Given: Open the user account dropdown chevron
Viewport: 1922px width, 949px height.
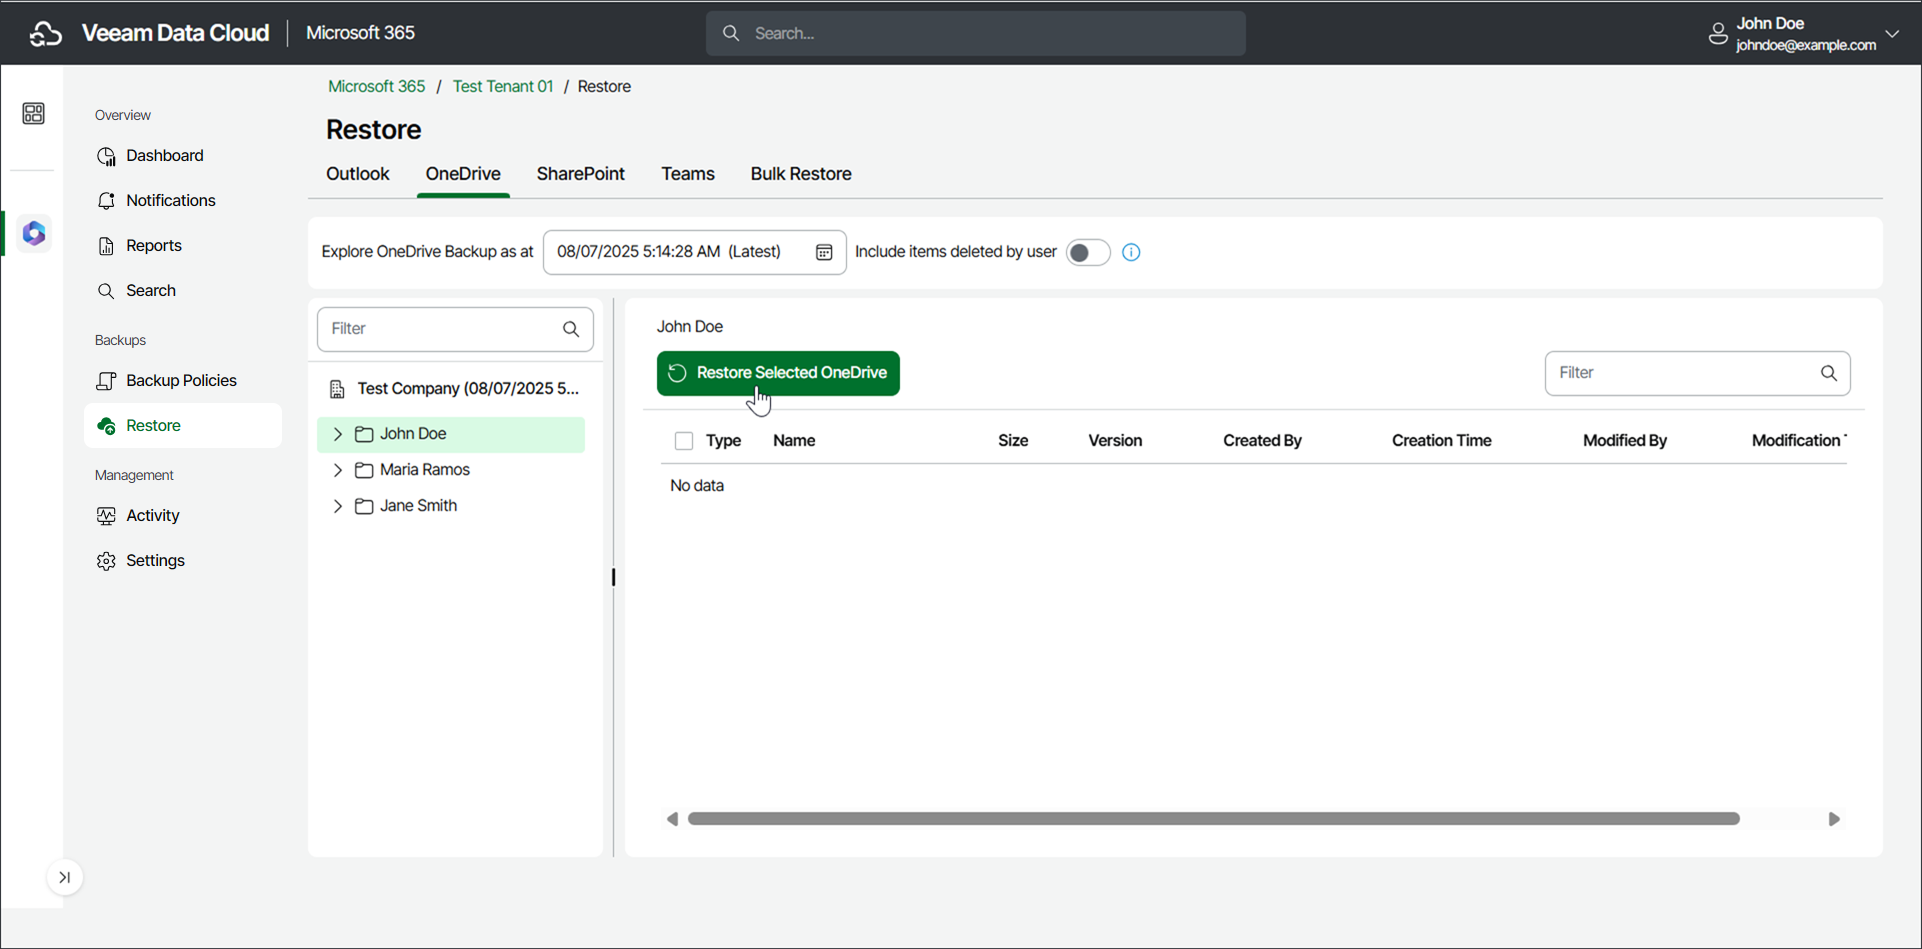Looking at the screenshot, I should [1892, 33].
